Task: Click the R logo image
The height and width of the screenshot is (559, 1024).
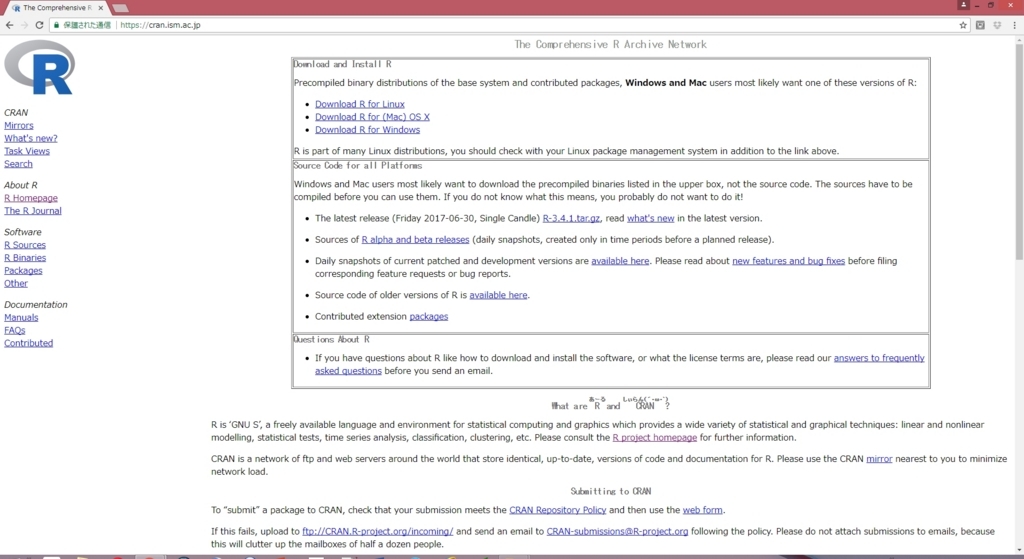Action: pyautogui.click(x=39, y=67)
